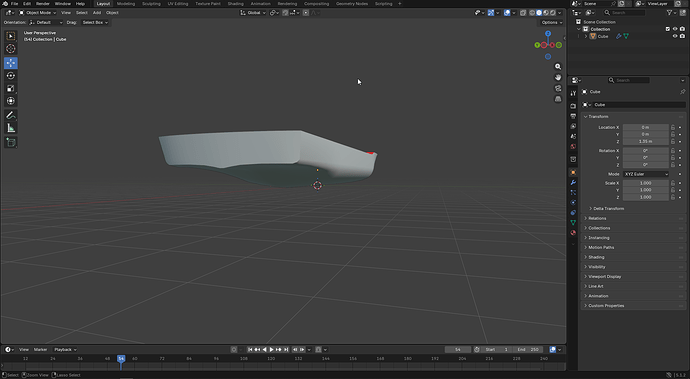Screen dimensions: 690x379
Task: Switch to Solid viewport shading
Action: [539, 13]
